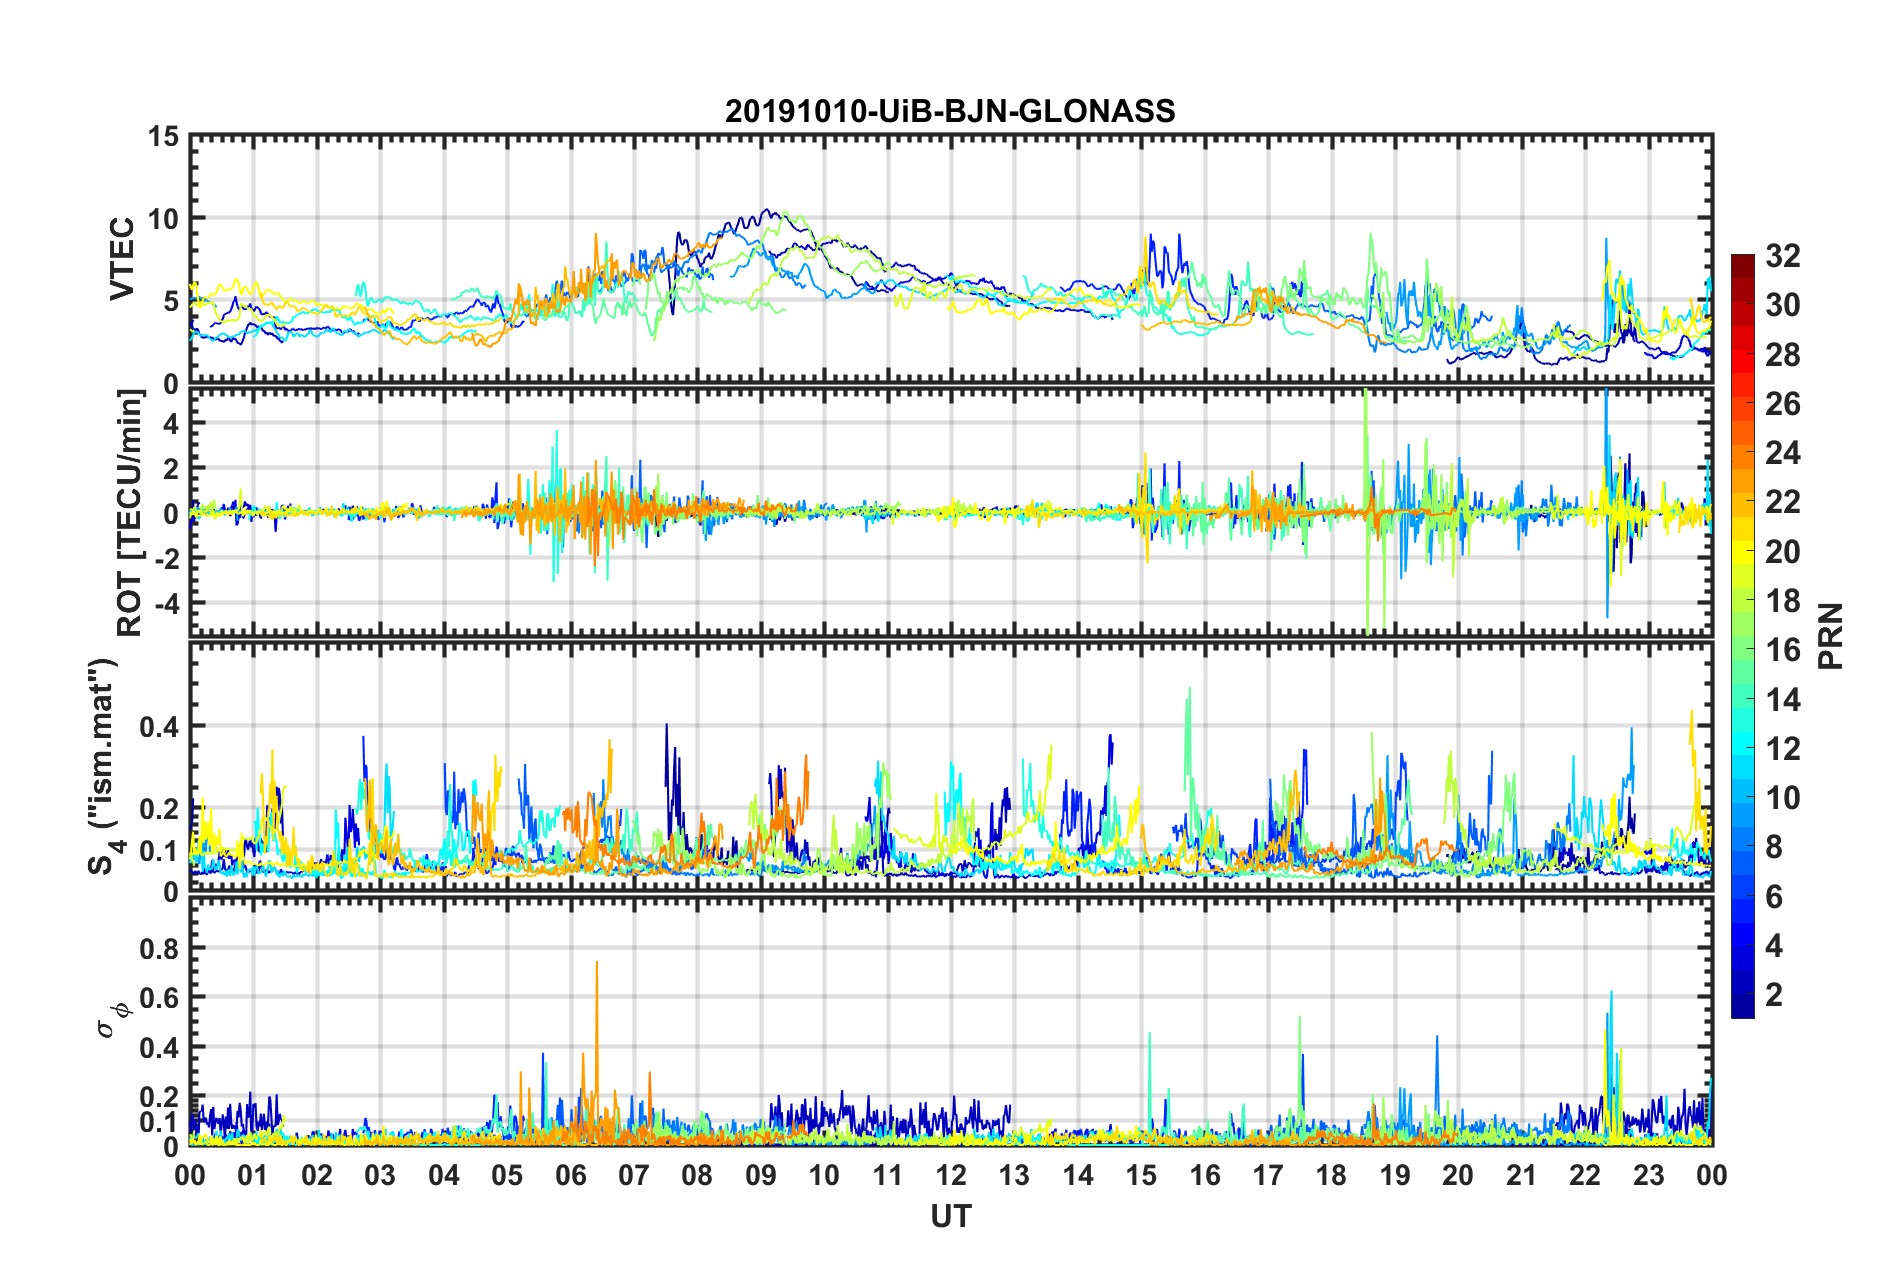Click the PRN colorbar tick label "8"
This screenshot has width=1902, height=1272.
(x=1774, y=847)
